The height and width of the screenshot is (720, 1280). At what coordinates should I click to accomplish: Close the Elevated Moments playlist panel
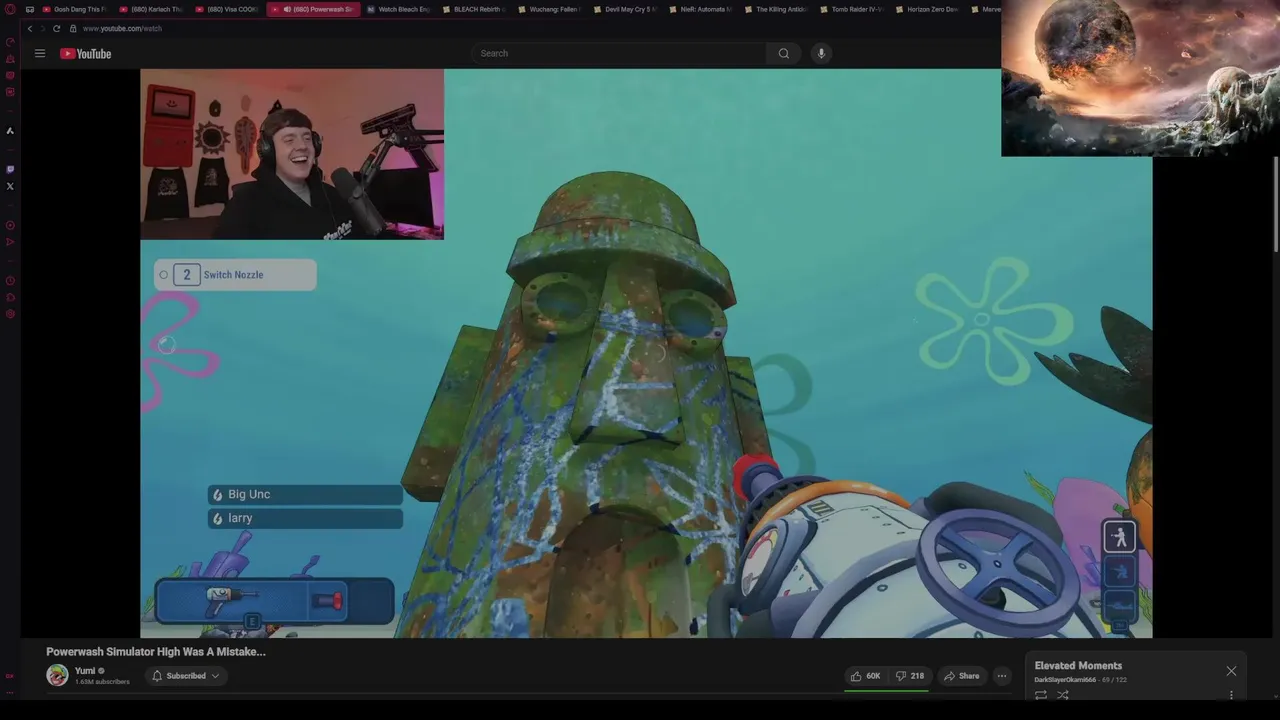pos(1231,671)
